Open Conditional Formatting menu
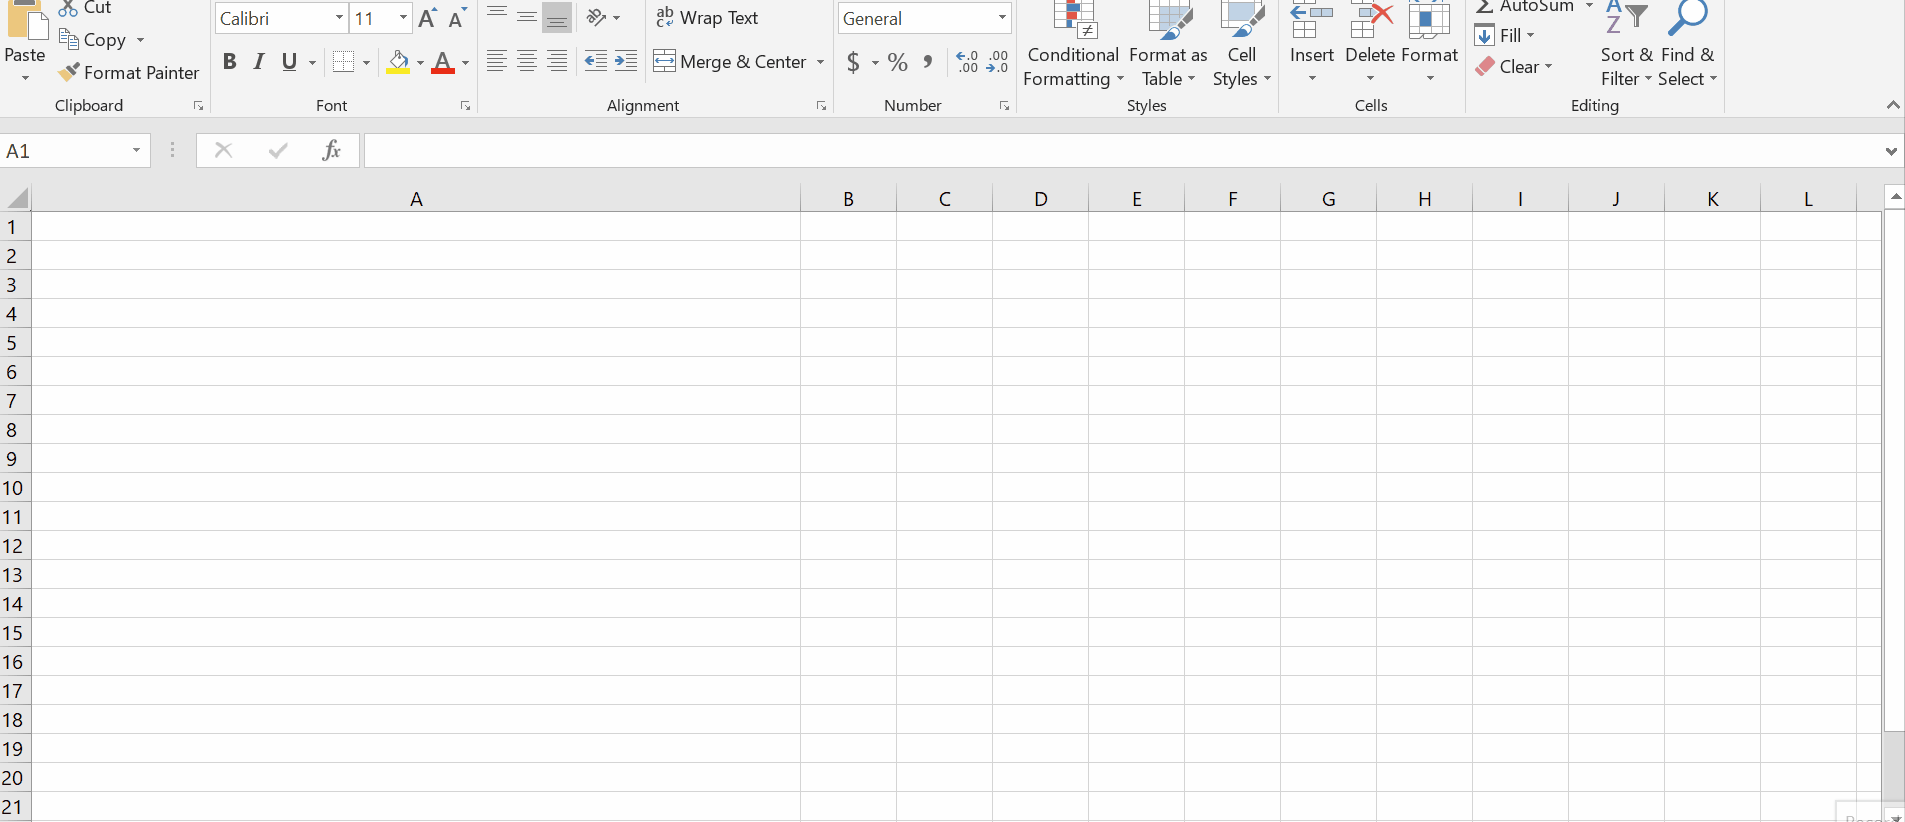Viewport: 1905px width, 822px height. [1073, 45]
